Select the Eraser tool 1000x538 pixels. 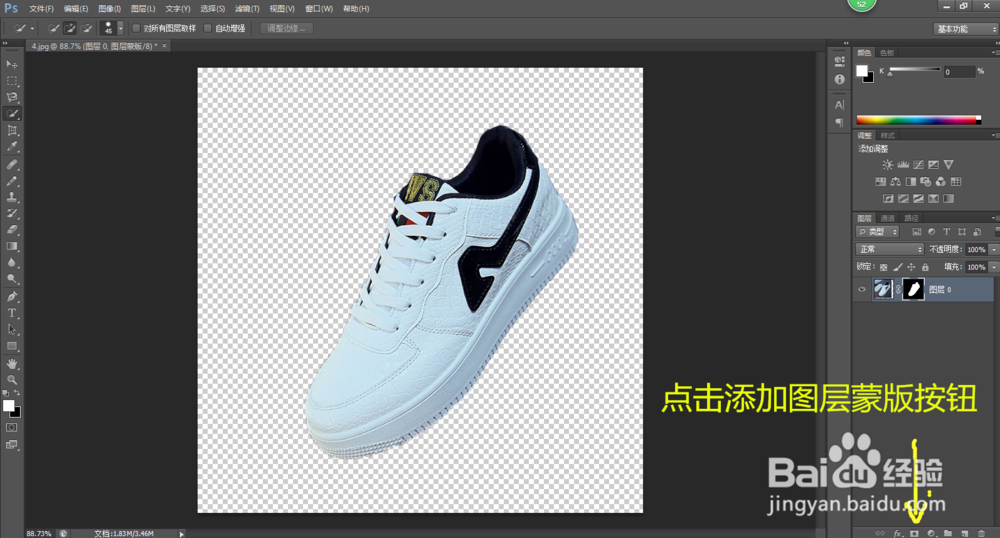[11, 229]
